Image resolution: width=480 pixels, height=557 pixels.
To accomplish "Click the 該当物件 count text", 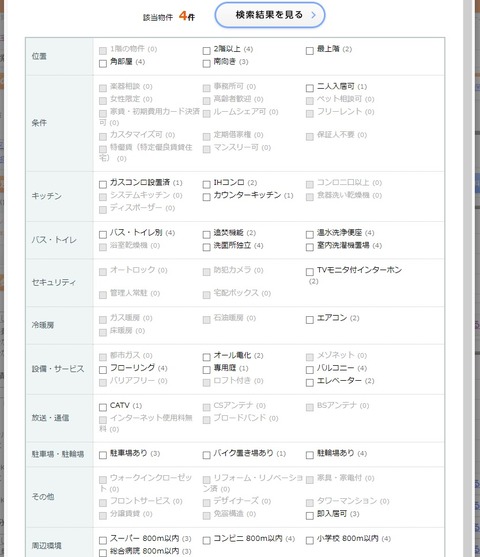I will click(169, 16).
